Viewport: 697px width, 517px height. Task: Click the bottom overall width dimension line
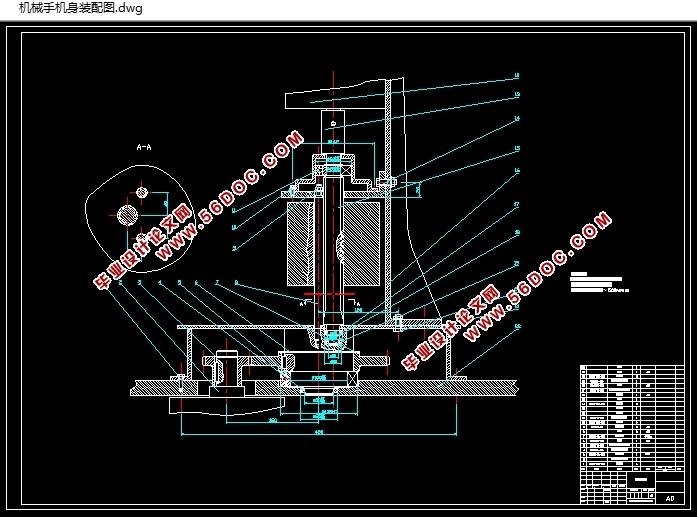point(319,434)
